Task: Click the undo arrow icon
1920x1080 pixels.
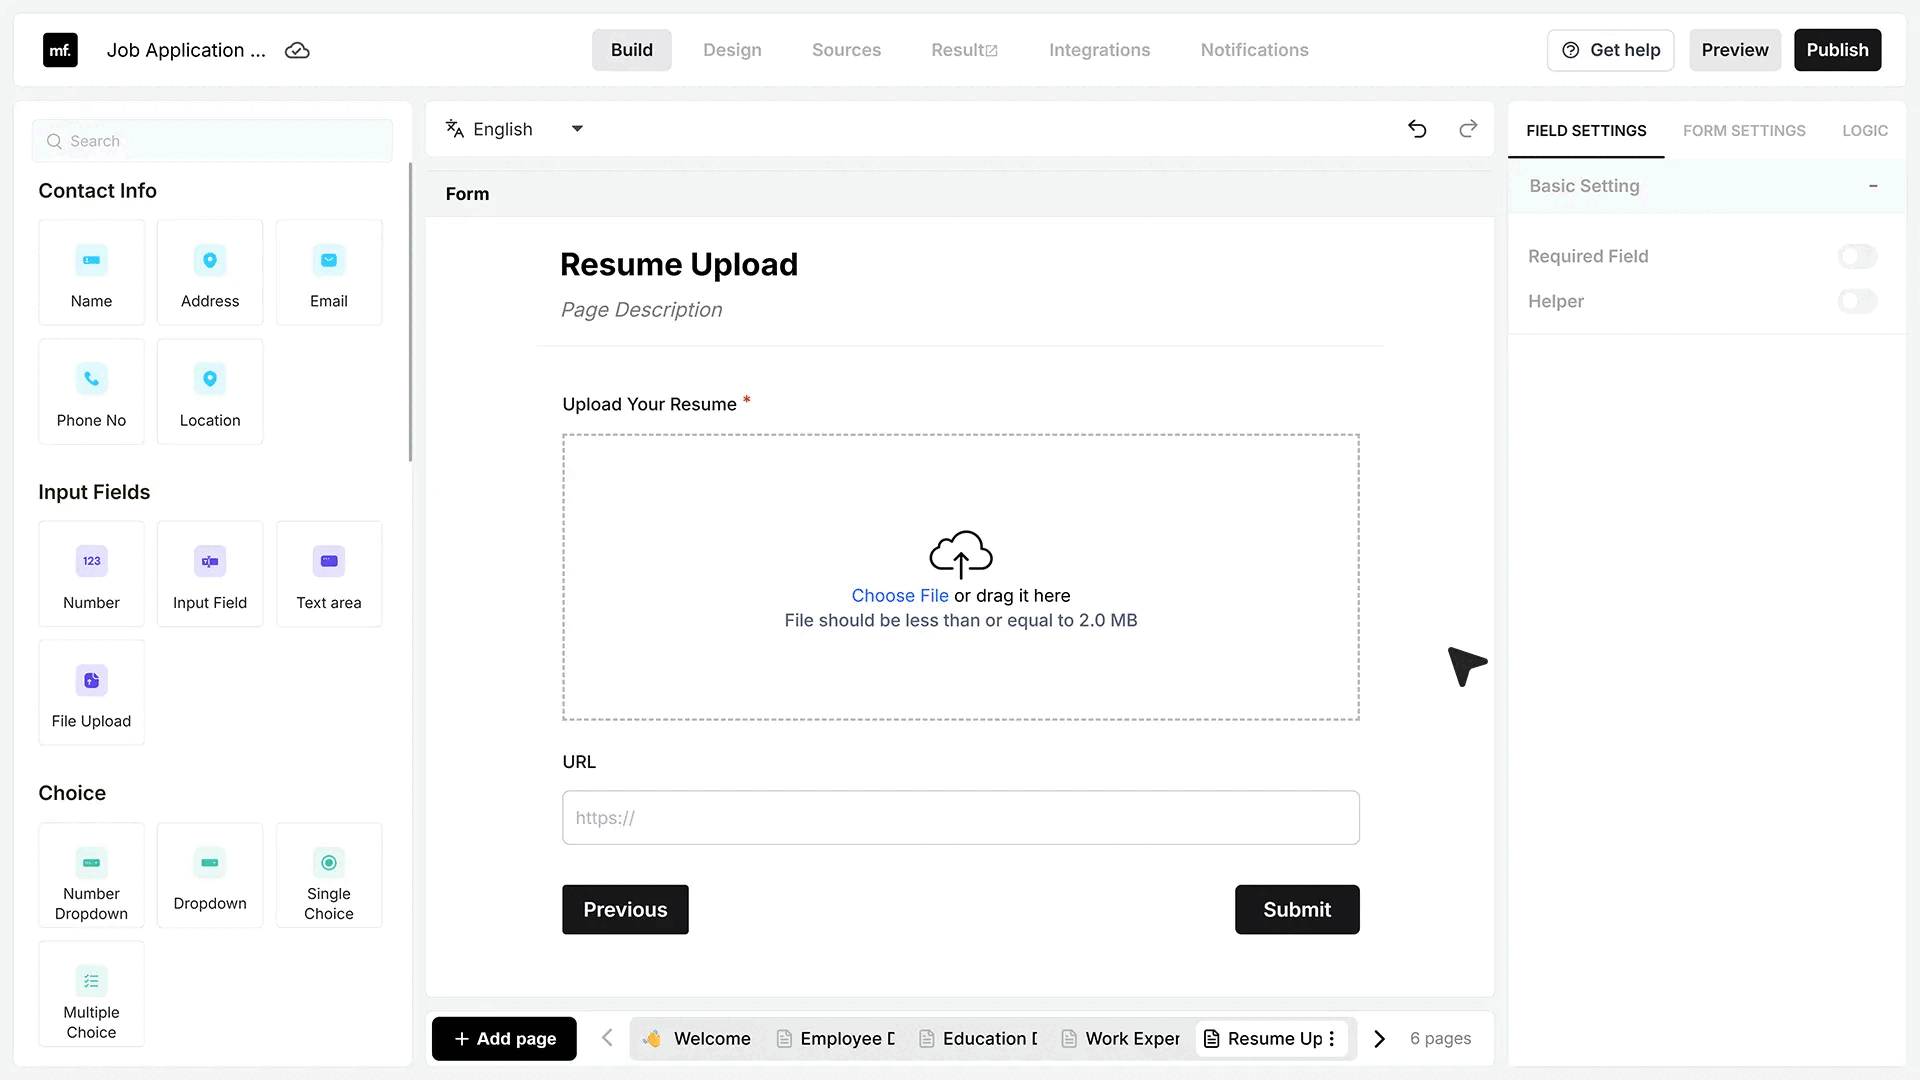Action: tap(1417, 129)
